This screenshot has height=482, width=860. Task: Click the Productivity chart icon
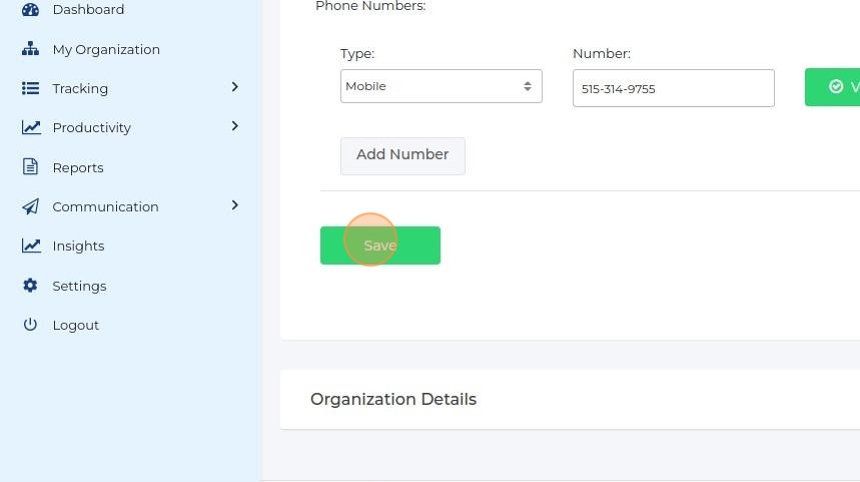[31, 127]
